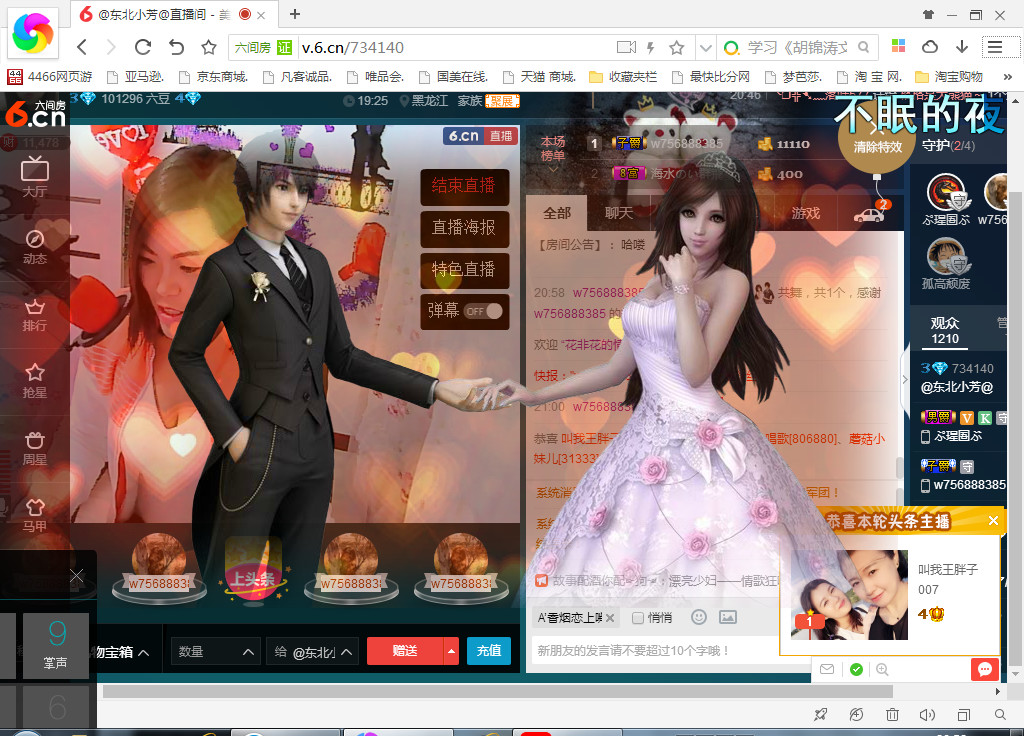
Task: Restore the recently closed tab
Action: point(176,47)
